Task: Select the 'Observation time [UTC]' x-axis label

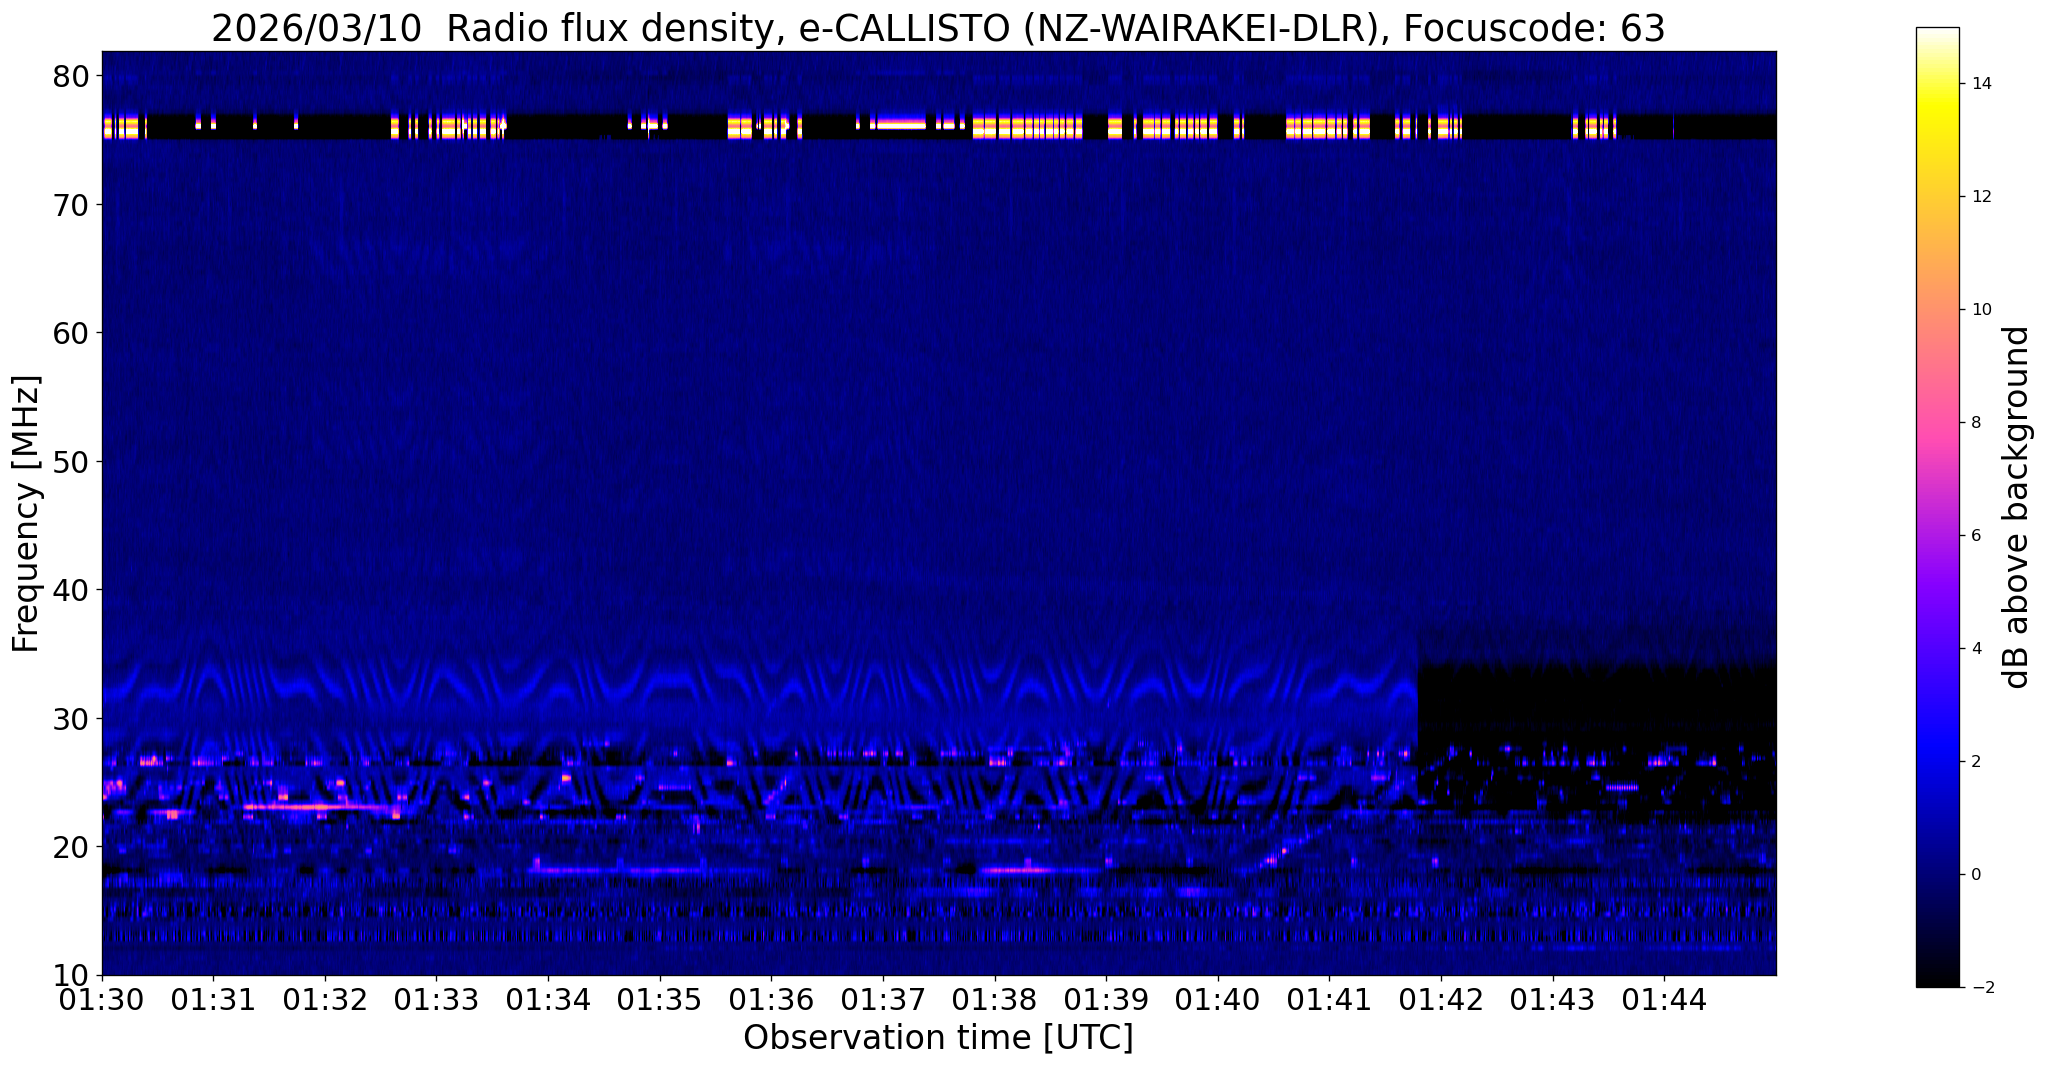Action: (x=938, y=1037)
